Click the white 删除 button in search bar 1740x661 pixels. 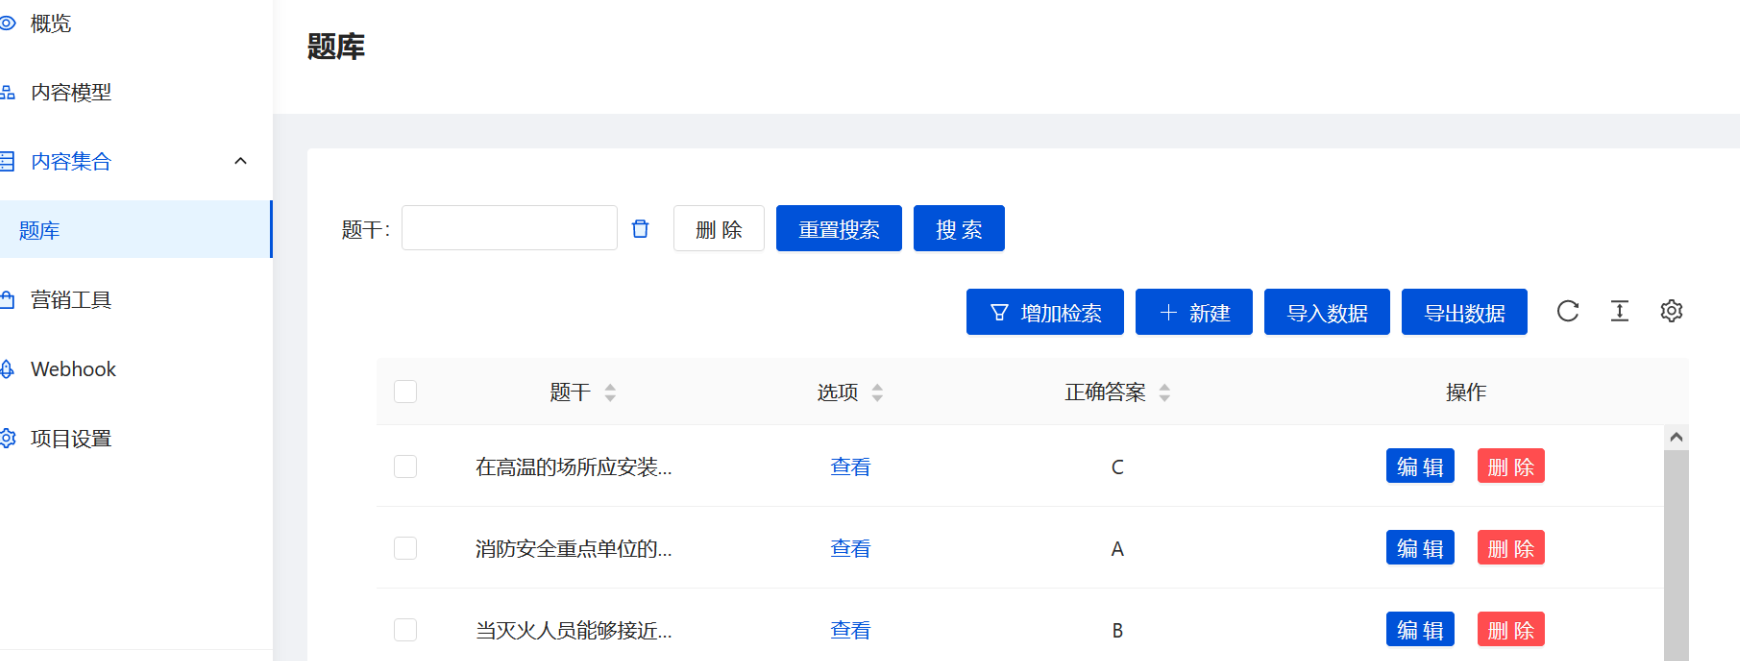pyautogui.click(x=719, y=229)
